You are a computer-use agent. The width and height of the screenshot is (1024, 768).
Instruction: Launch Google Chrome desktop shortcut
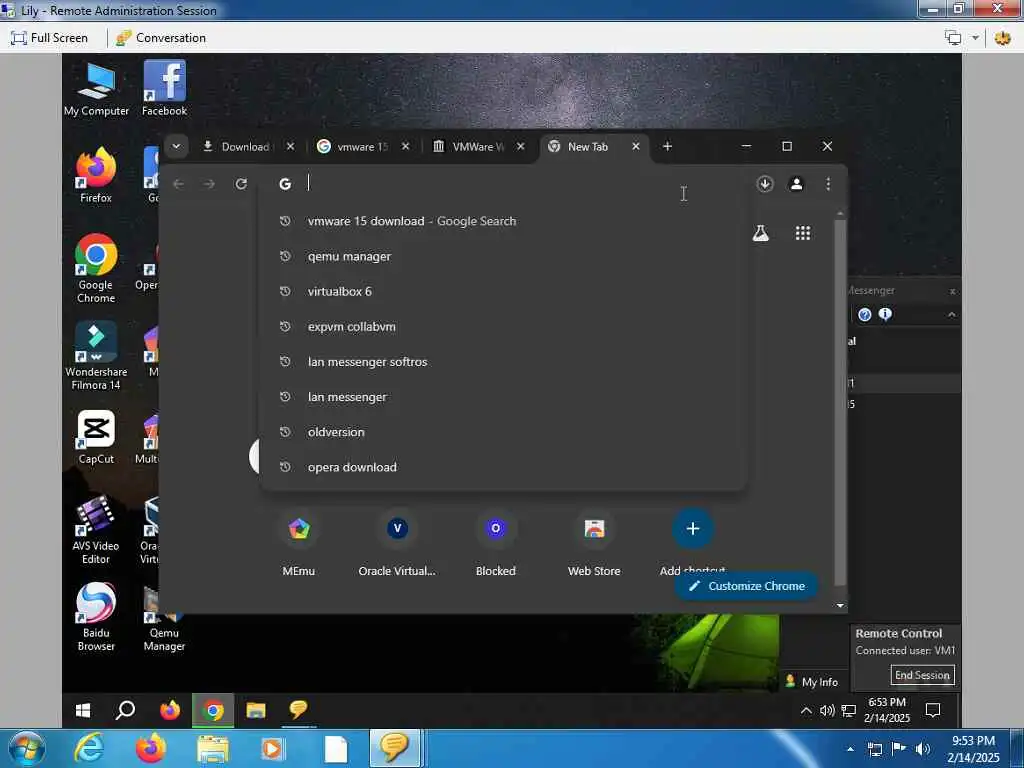[96, 268]
